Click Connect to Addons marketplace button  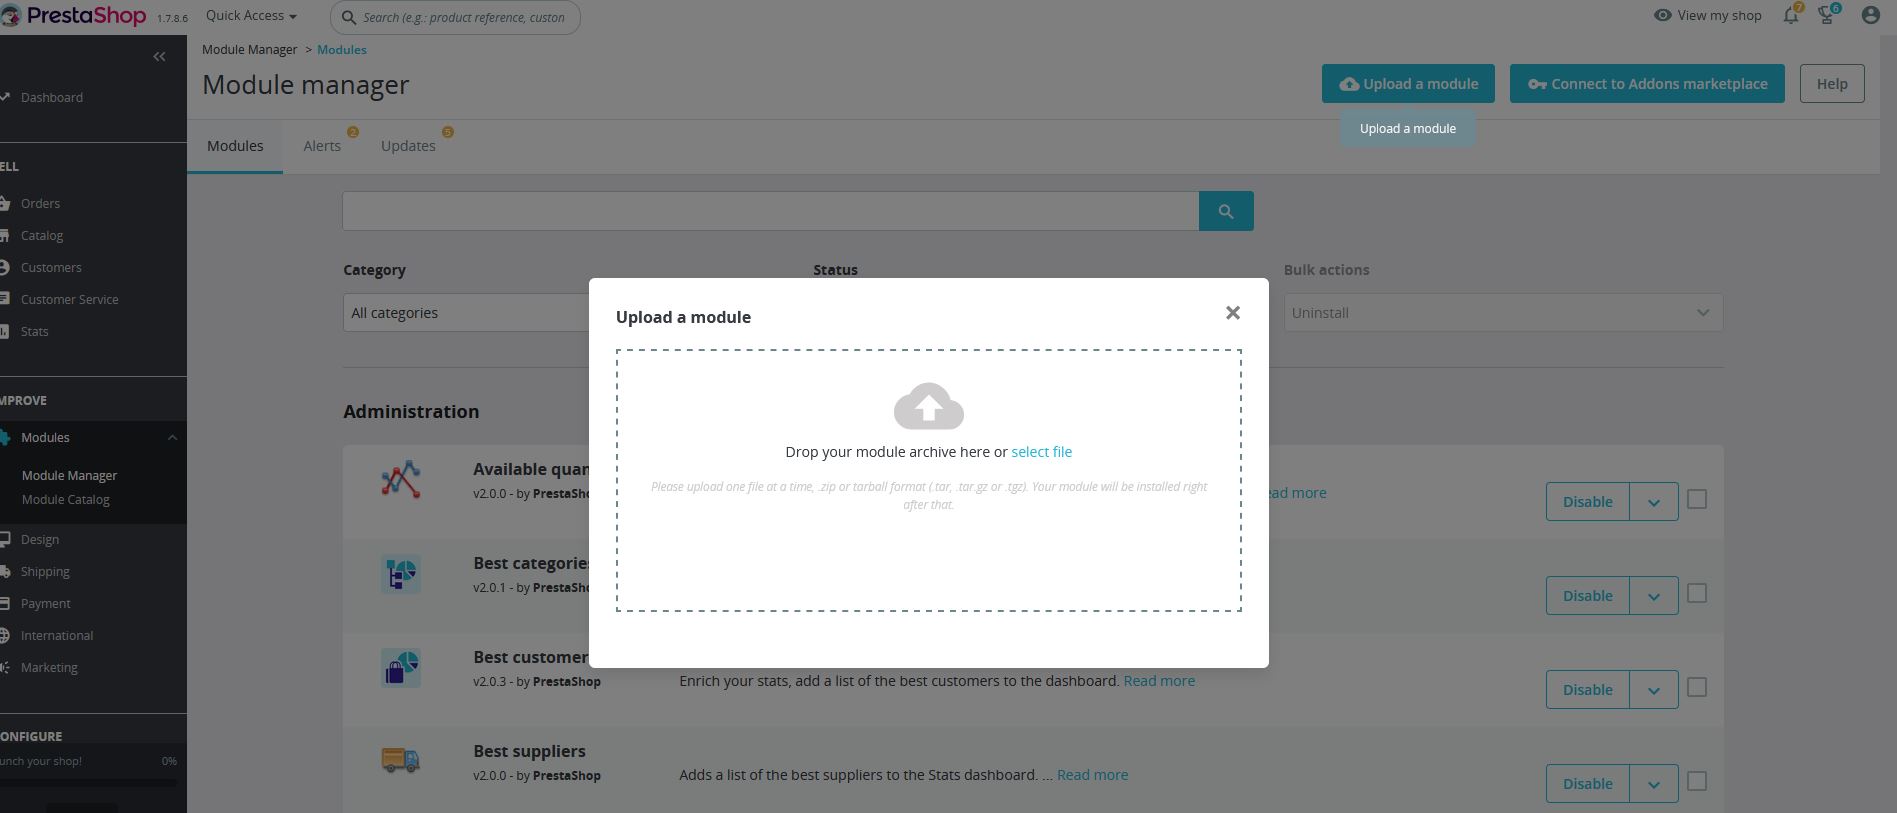point(1647,84)
